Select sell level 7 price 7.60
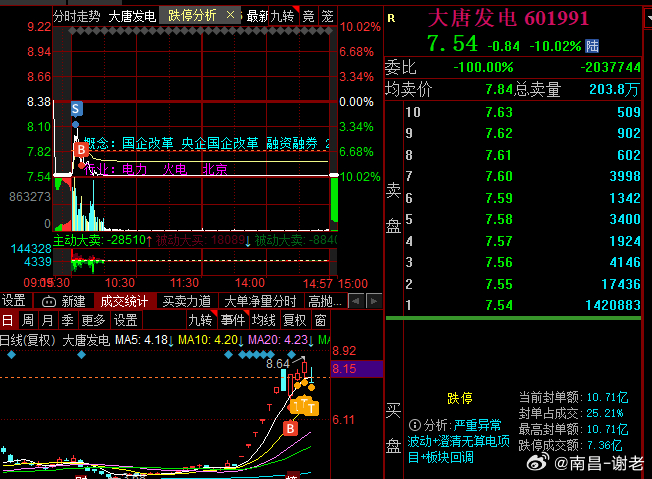Screen dimensions: 652x479 (499, 176)
